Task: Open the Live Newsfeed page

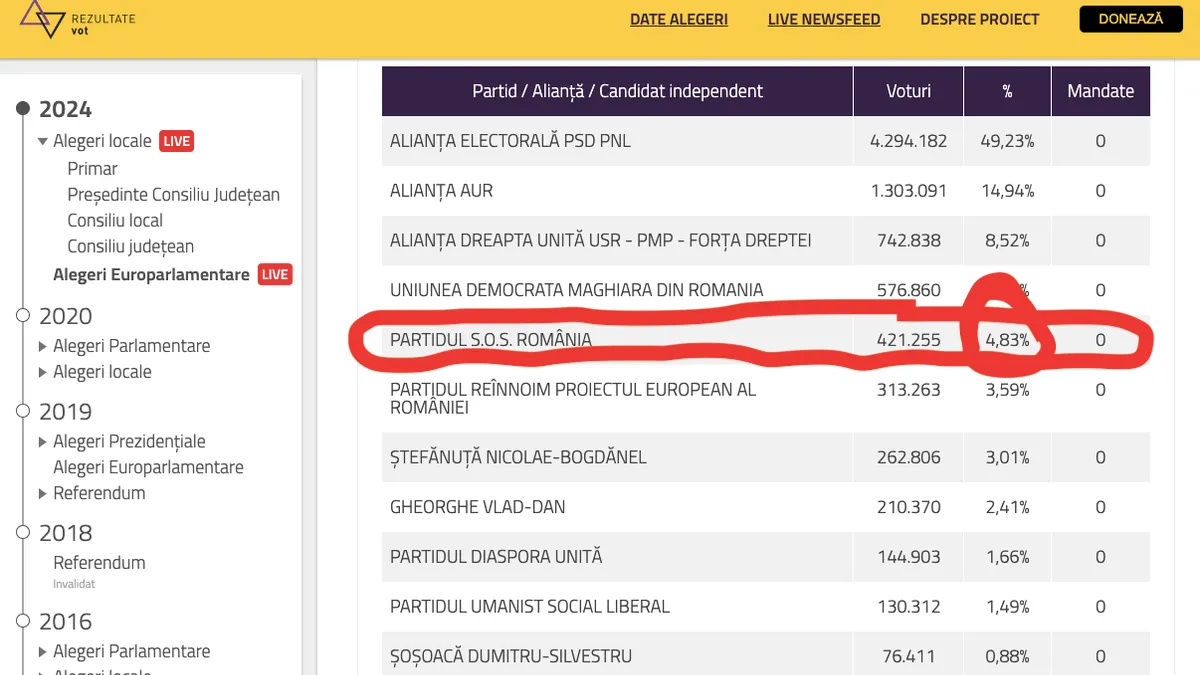Action: (823, 19)
